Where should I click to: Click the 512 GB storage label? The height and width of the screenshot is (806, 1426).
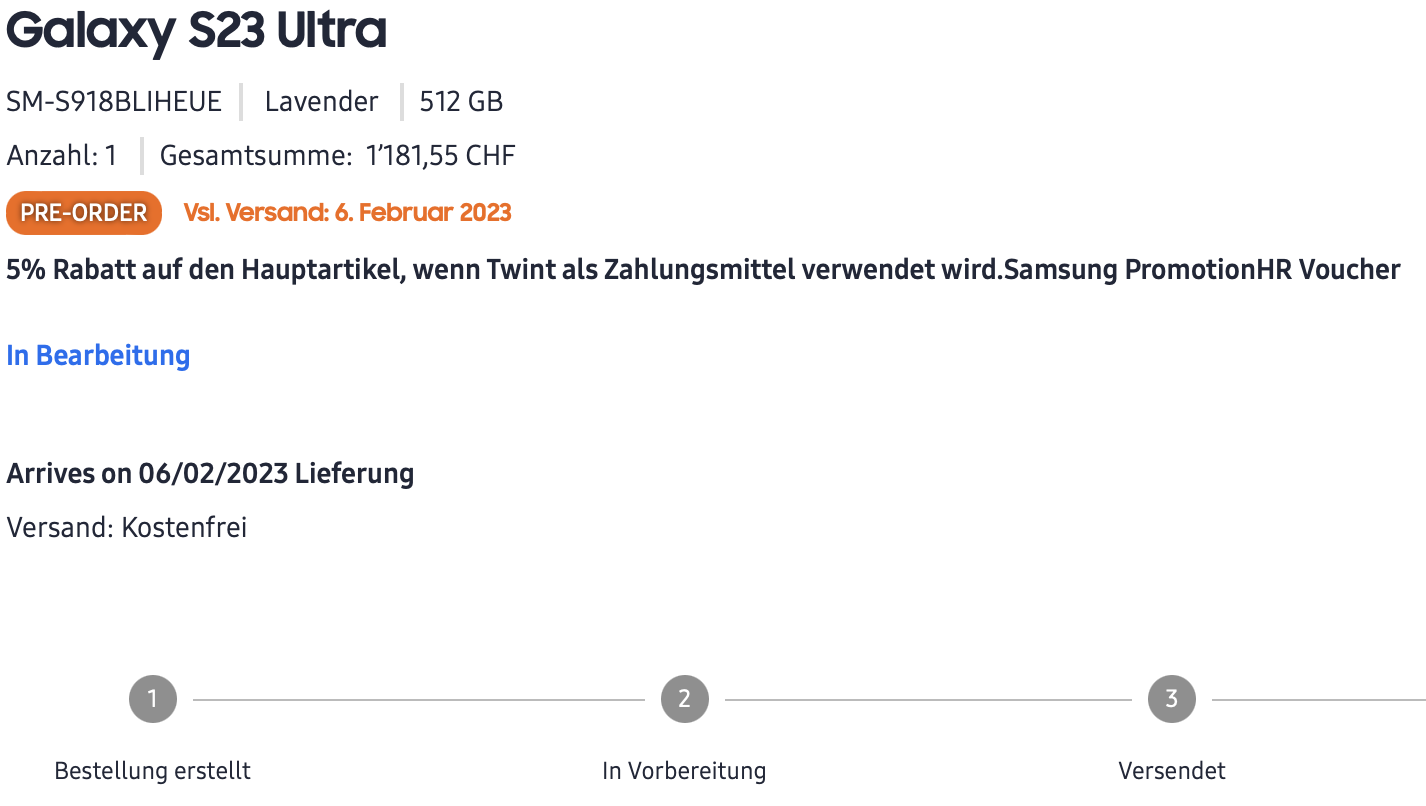461,101
